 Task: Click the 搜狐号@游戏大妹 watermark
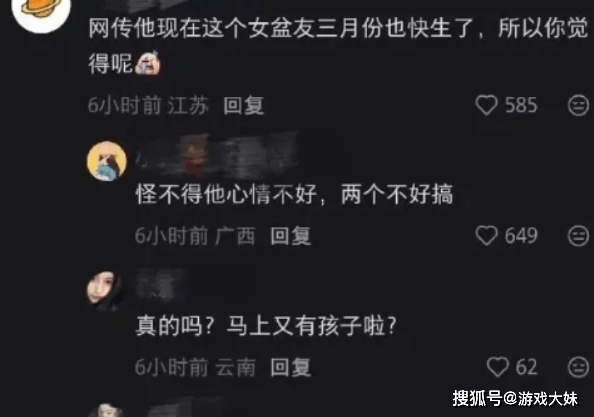[515, 398]
